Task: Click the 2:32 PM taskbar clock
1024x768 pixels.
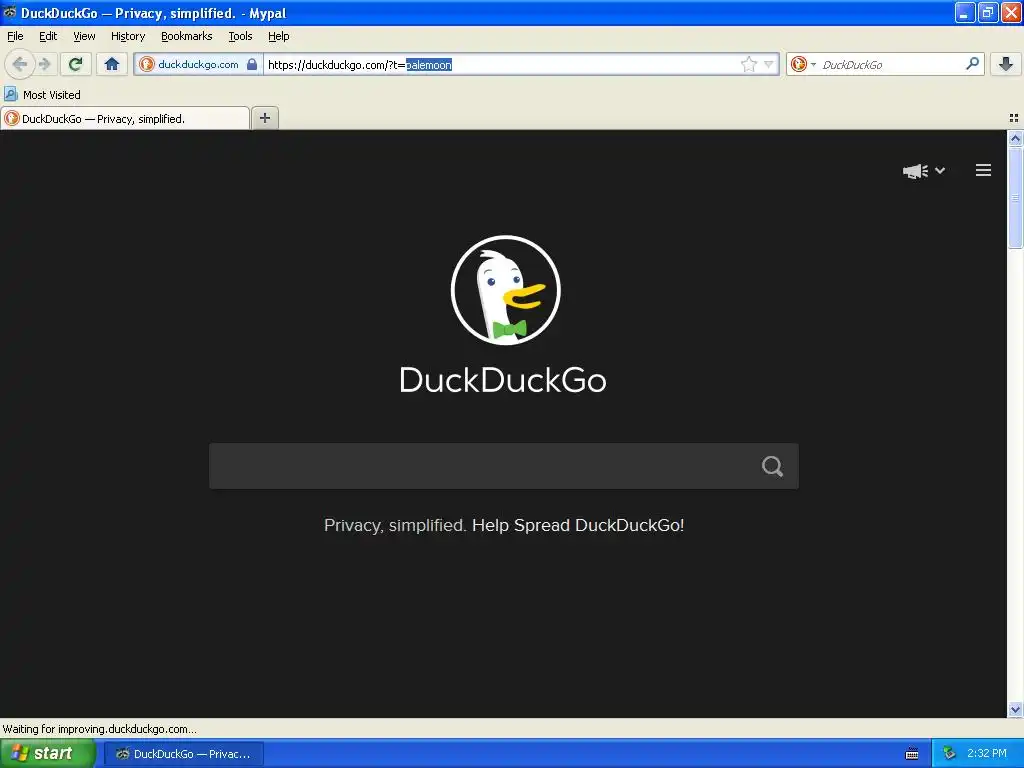Action: point(987,754)
